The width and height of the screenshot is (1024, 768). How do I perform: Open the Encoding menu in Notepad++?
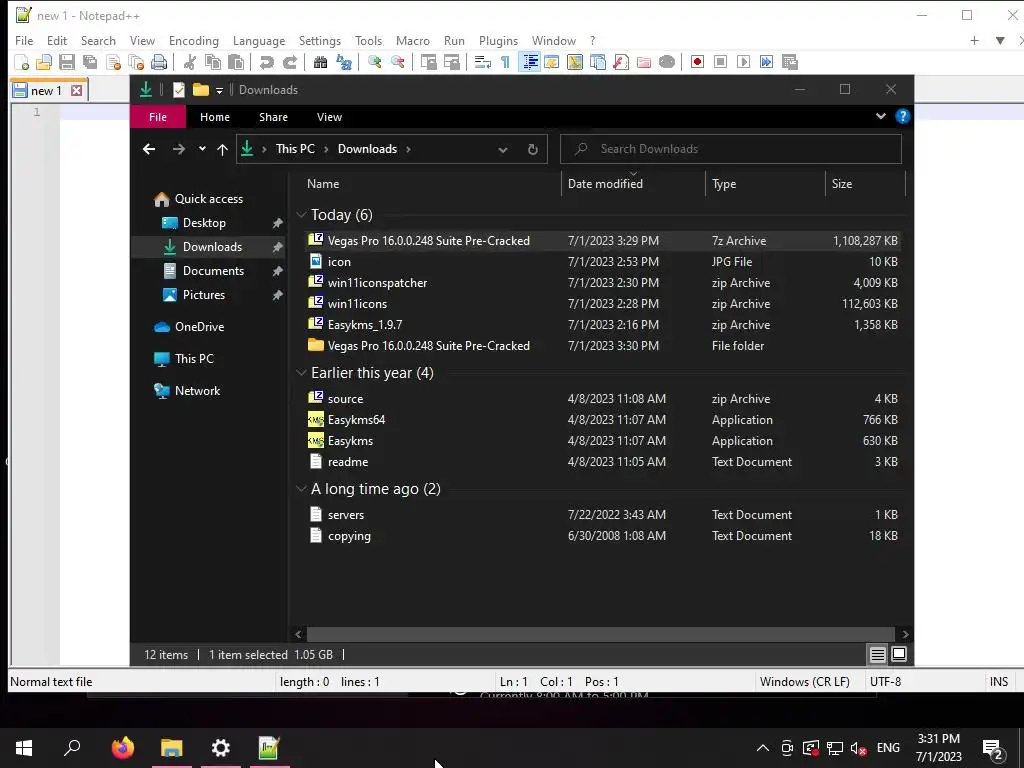(194, 40)
